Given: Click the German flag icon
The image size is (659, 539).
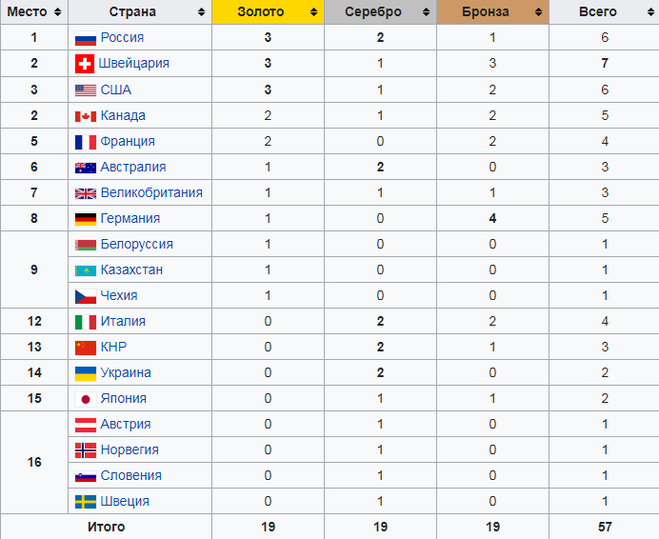Looking at the screenshot, I should click(85, 219).
